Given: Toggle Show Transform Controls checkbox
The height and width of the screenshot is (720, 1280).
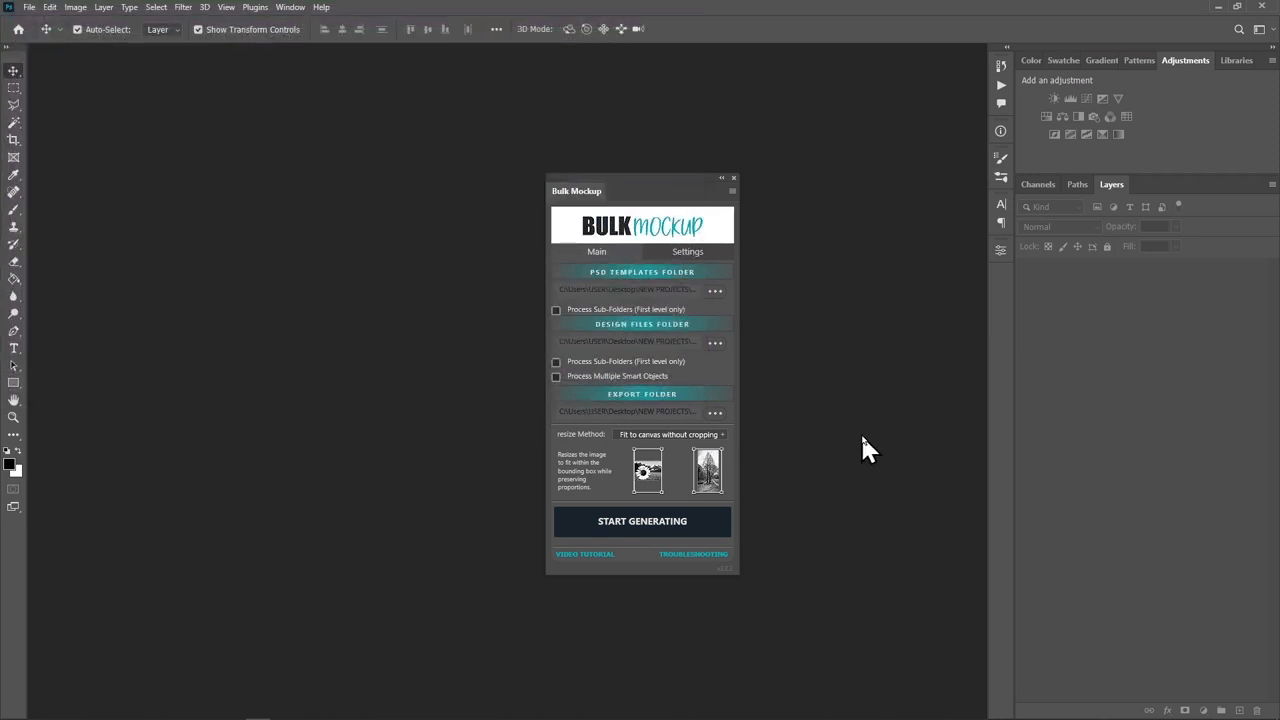Looking at the screenshot, I should pos(198,29).
